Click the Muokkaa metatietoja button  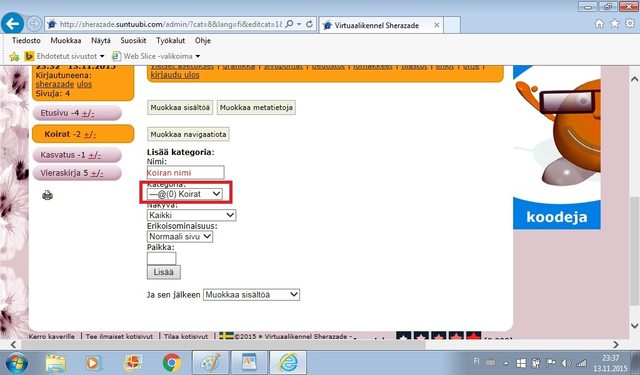click(256, 108)
